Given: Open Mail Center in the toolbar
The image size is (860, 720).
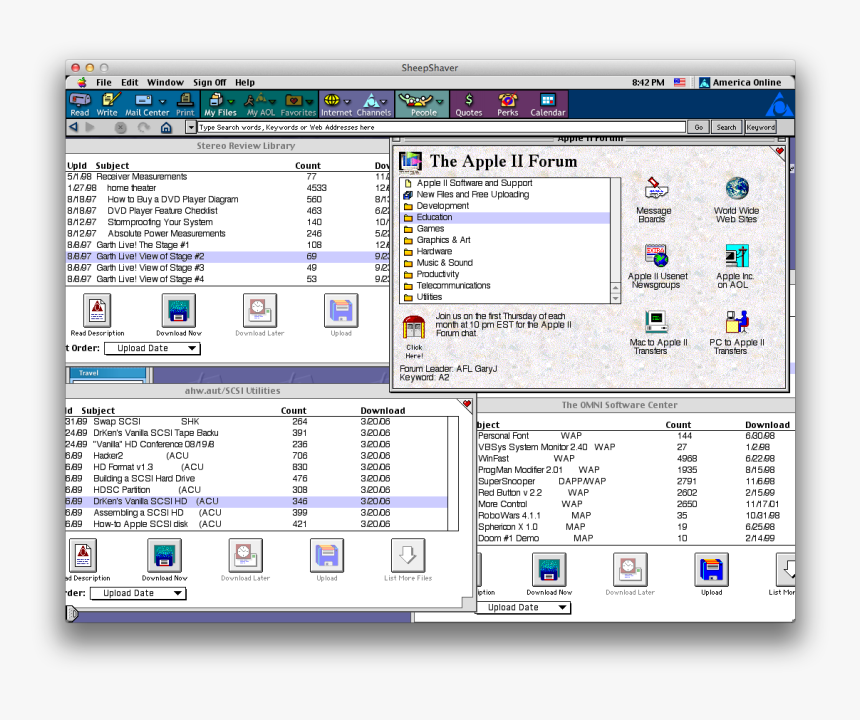Looking at the screenshot, I should click(147, 104).
